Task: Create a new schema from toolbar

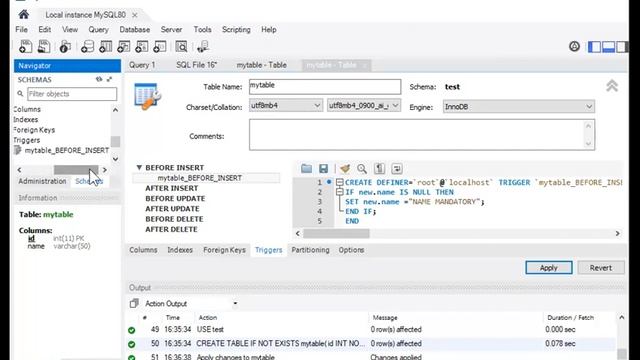Action: (x=87, y=47)
